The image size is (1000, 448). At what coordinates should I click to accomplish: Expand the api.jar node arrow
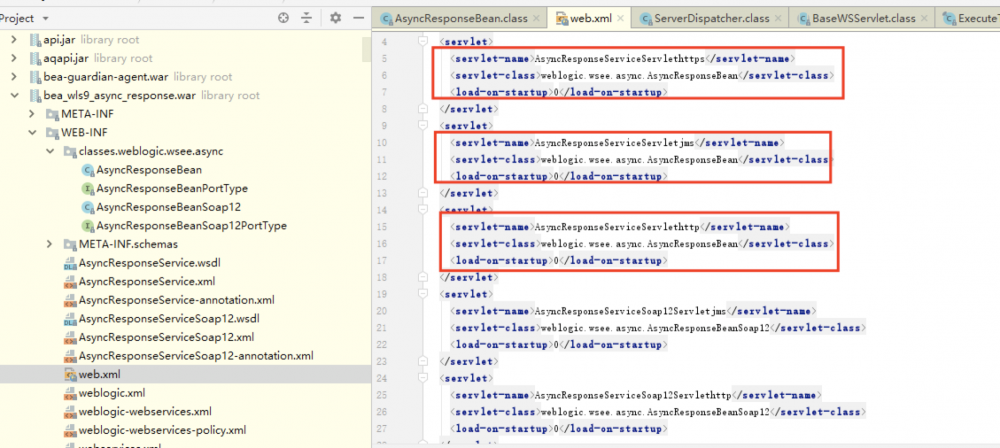[x=13, y=40]
